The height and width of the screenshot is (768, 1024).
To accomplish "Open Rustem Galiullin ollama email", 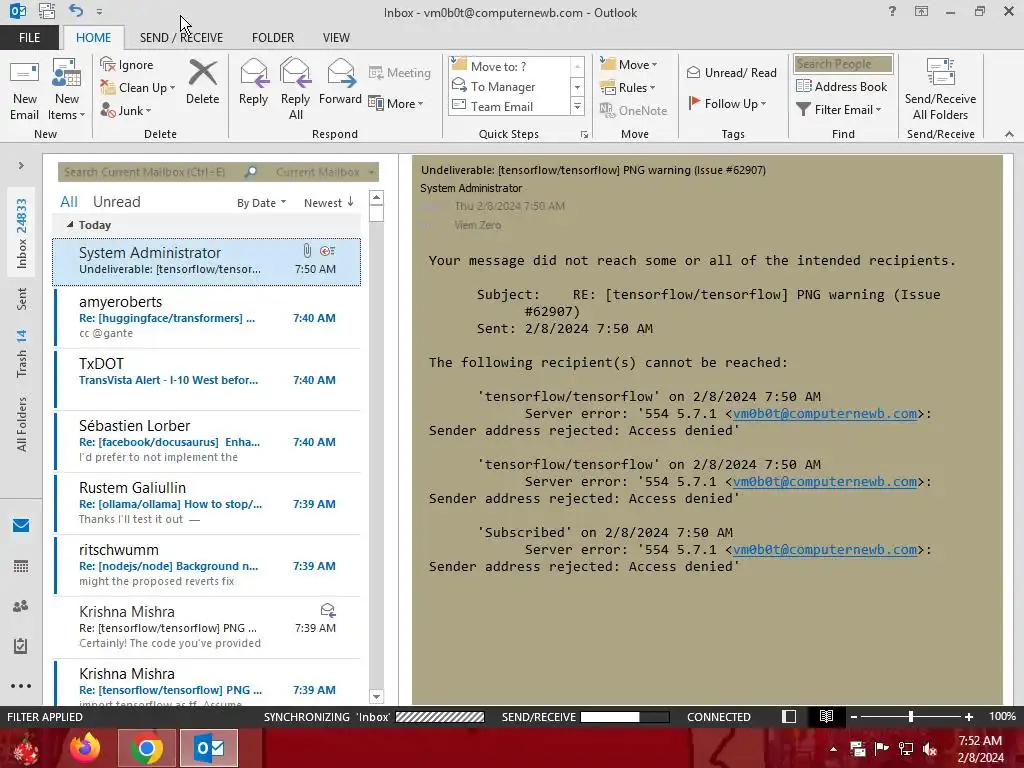I will pos(208,504).
